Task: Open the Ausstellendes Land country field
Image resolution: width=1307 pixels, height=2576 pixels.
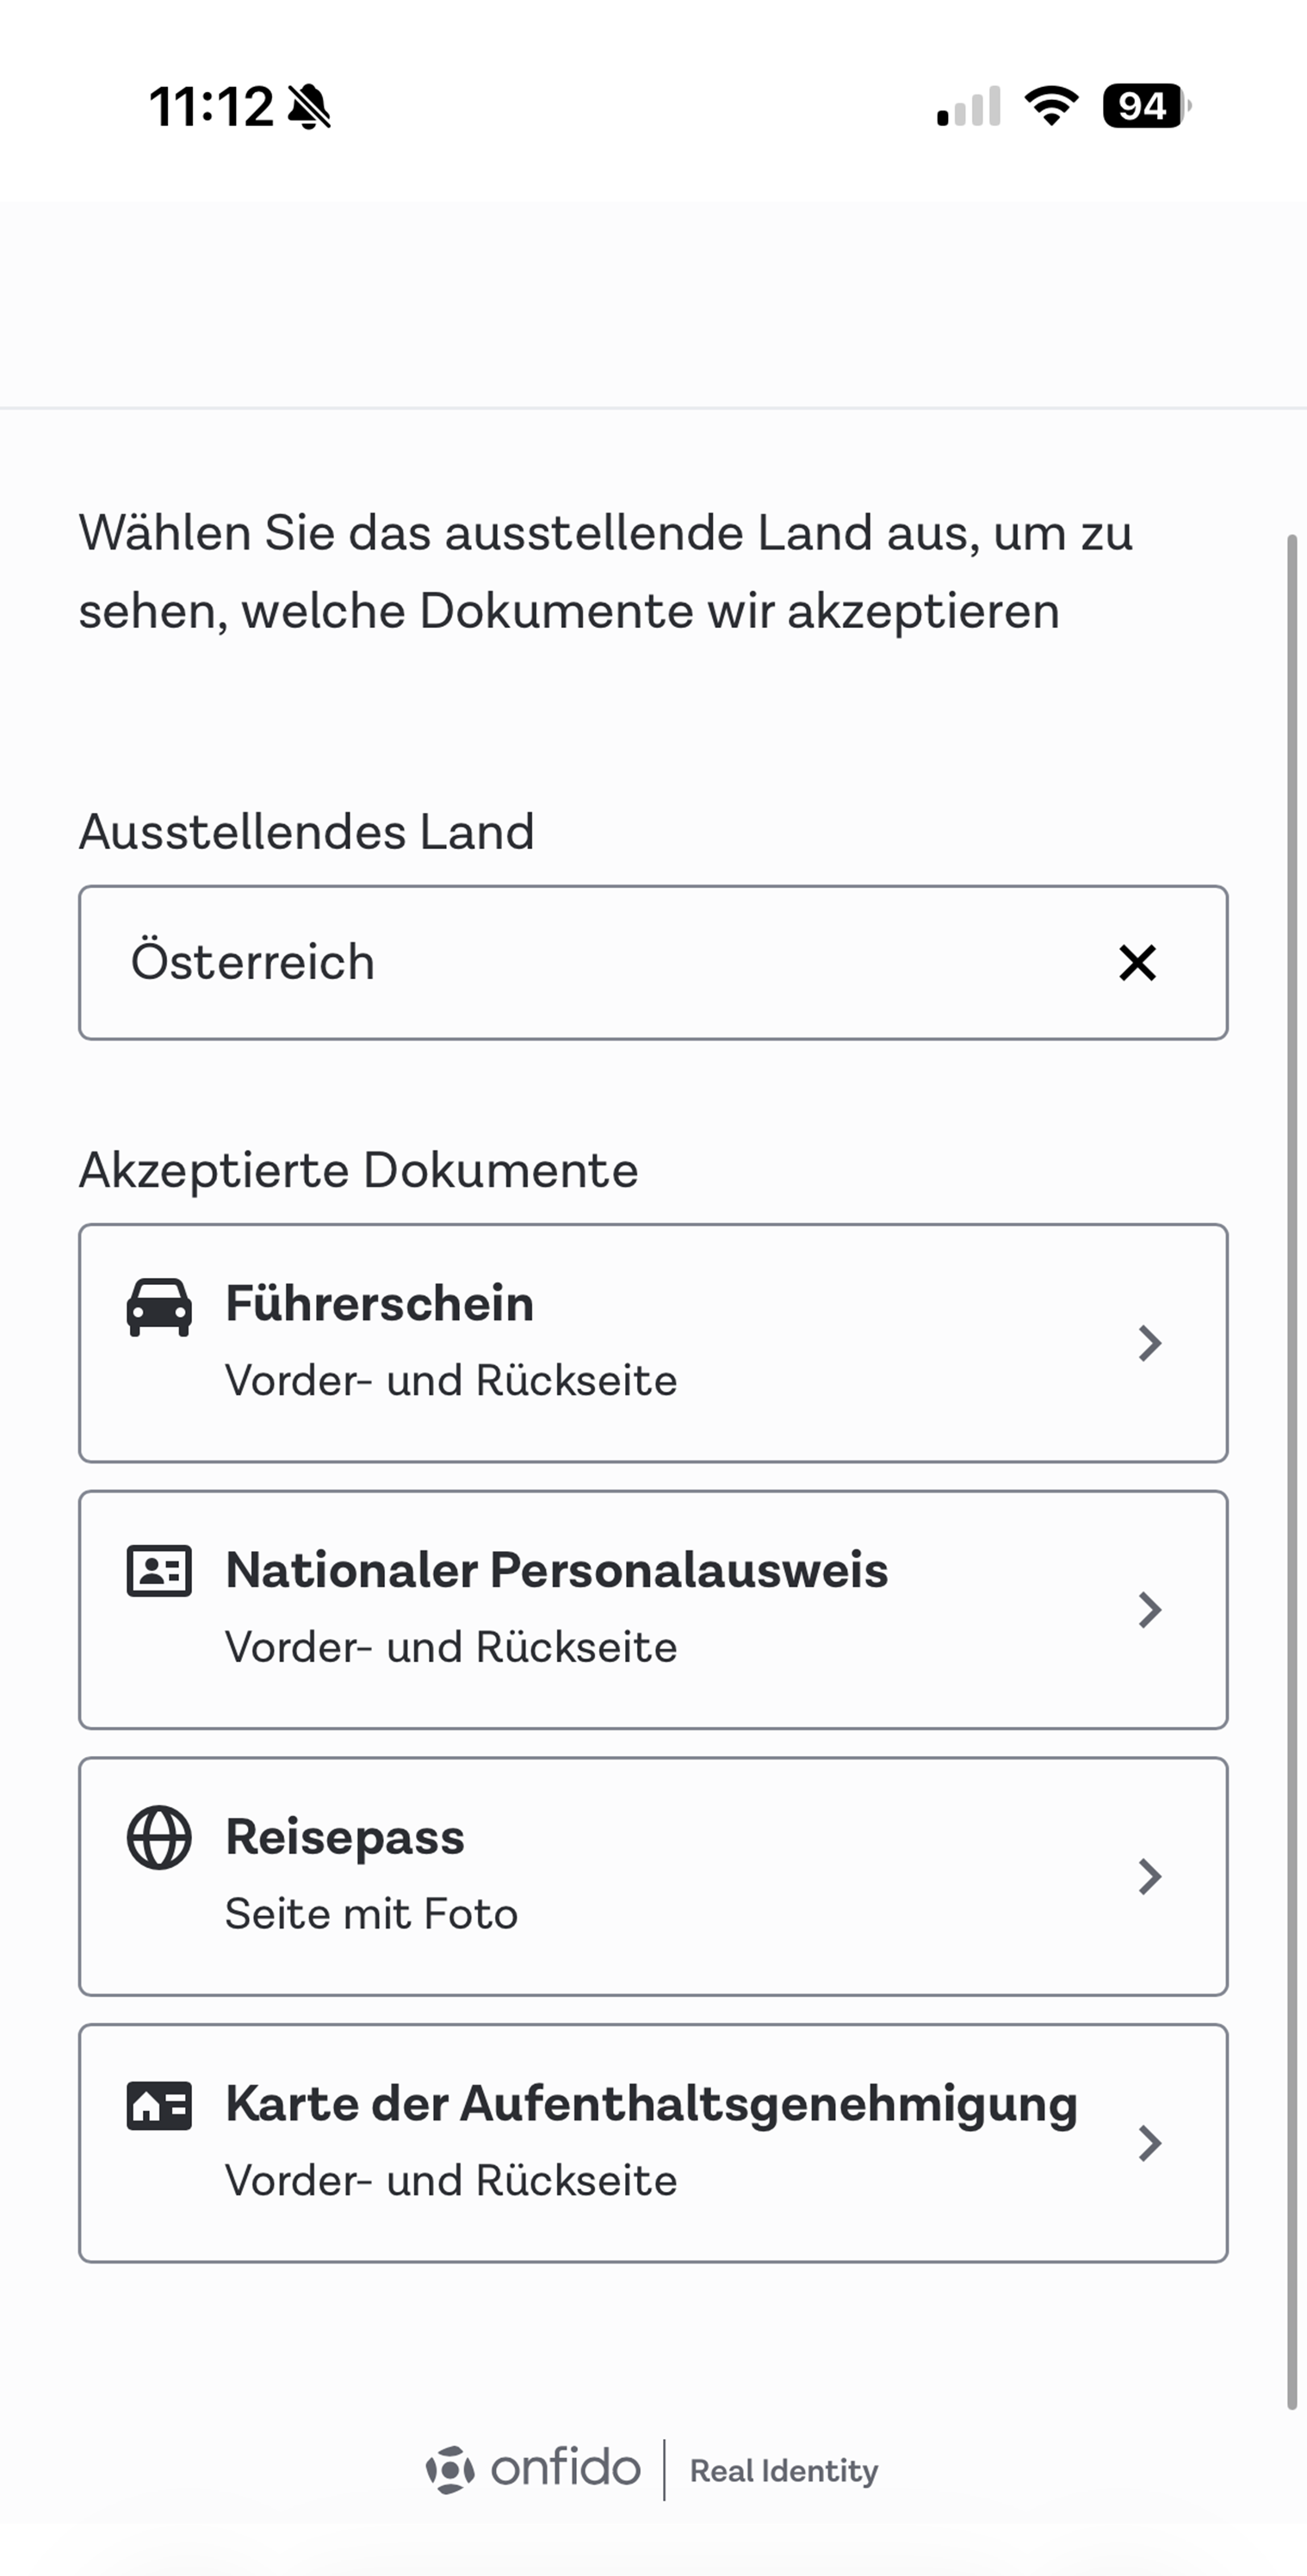Action: tap(600, 963)
